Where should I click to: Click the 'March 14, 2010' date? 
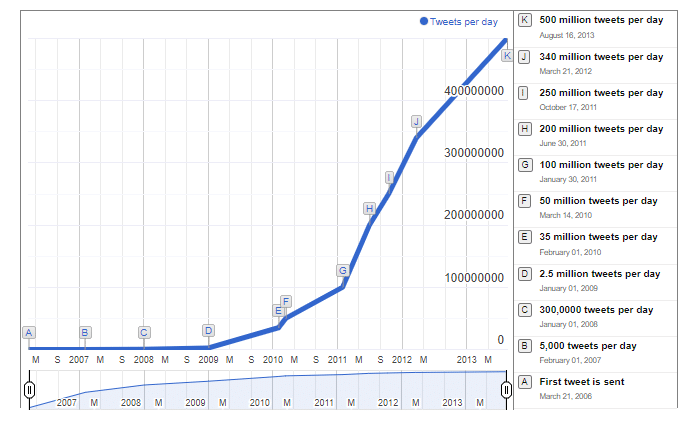566,215
